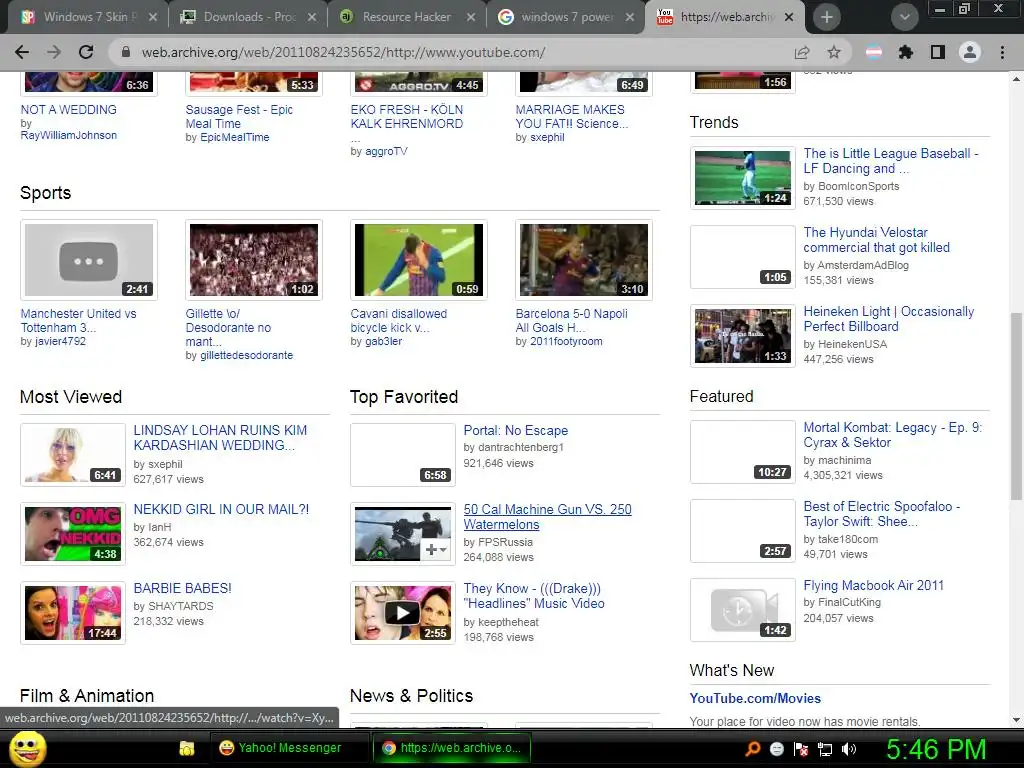This screenshot has height=768, width=1024.
Task: Click the tray search magnifier icon
Action: tap(752, 748)
